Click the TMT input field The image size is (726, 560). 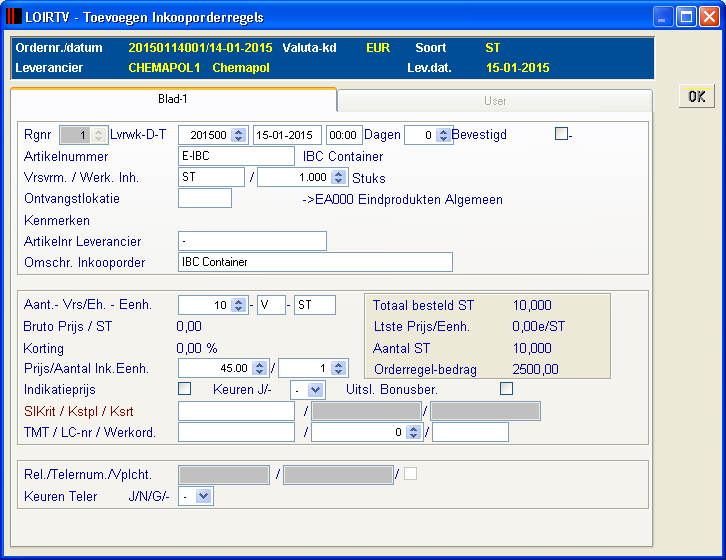point(236,432)
